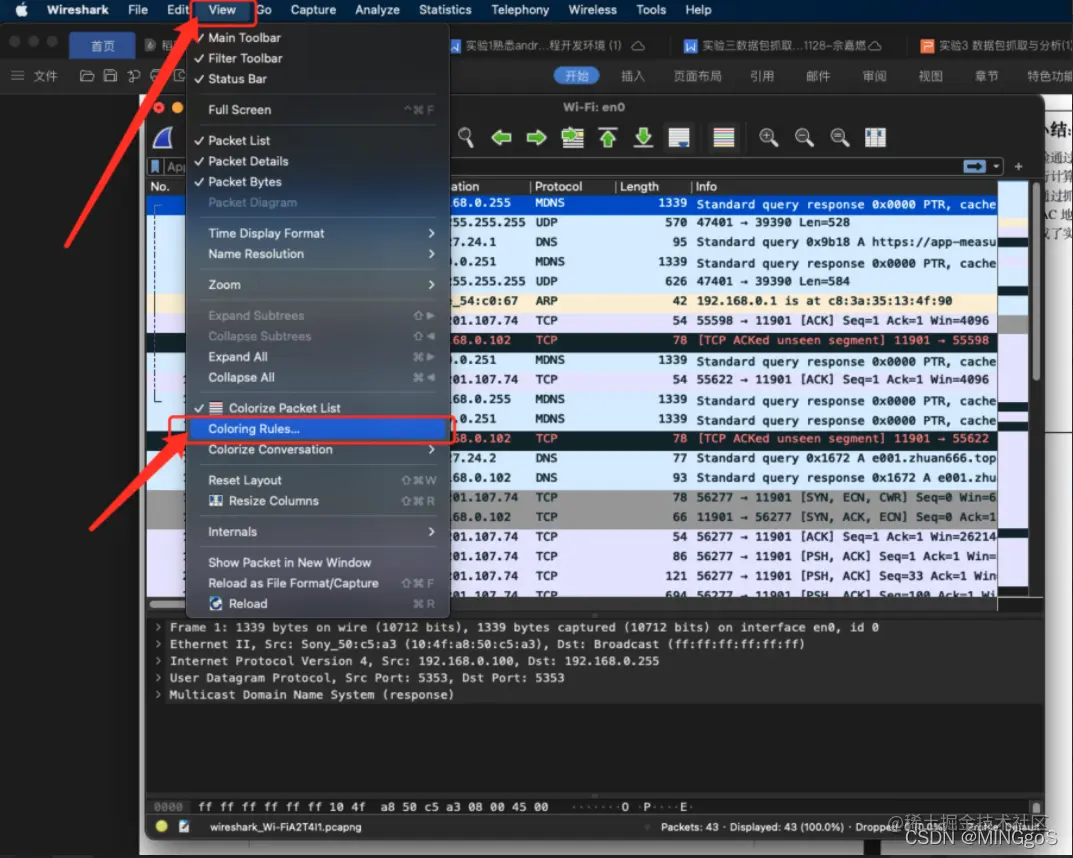Open the filter history dropdown arrow
The height and width of the screenshot is (858, 1073).
996,166
